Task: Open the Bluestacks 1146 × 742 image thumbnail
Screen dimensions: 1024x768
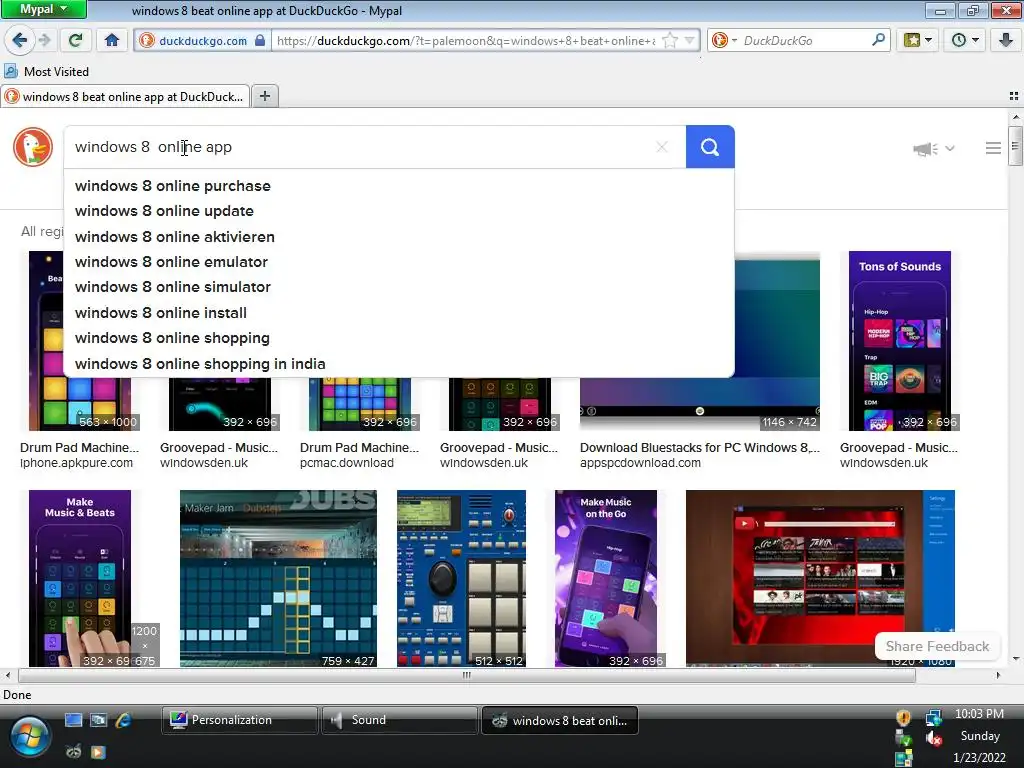Action: pyautogui.click(x=777, y=340)
